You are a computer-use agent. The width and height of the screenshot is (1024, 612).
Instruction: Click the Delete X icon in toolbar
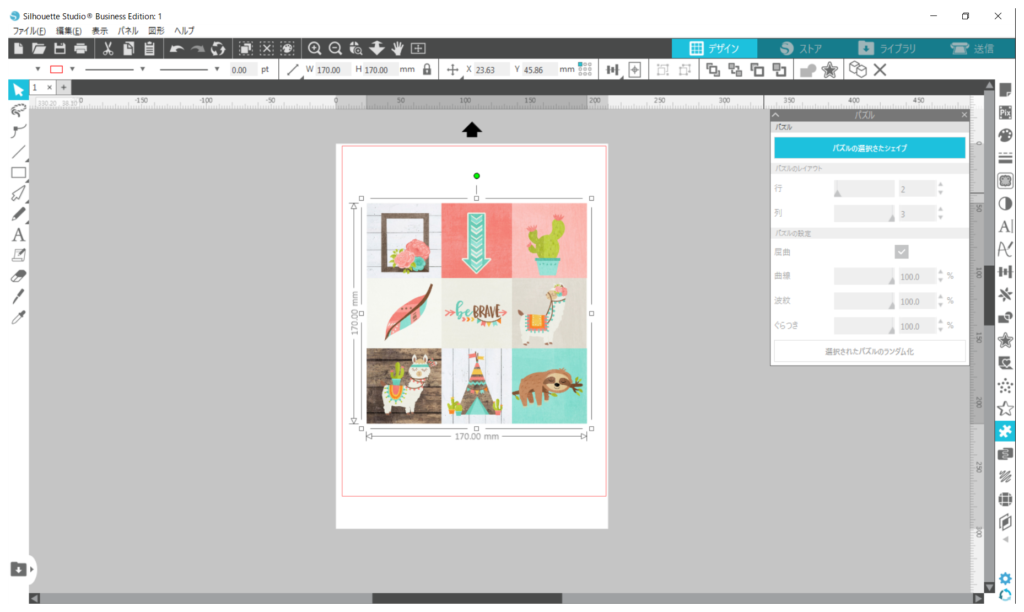(x=880, y=70)
